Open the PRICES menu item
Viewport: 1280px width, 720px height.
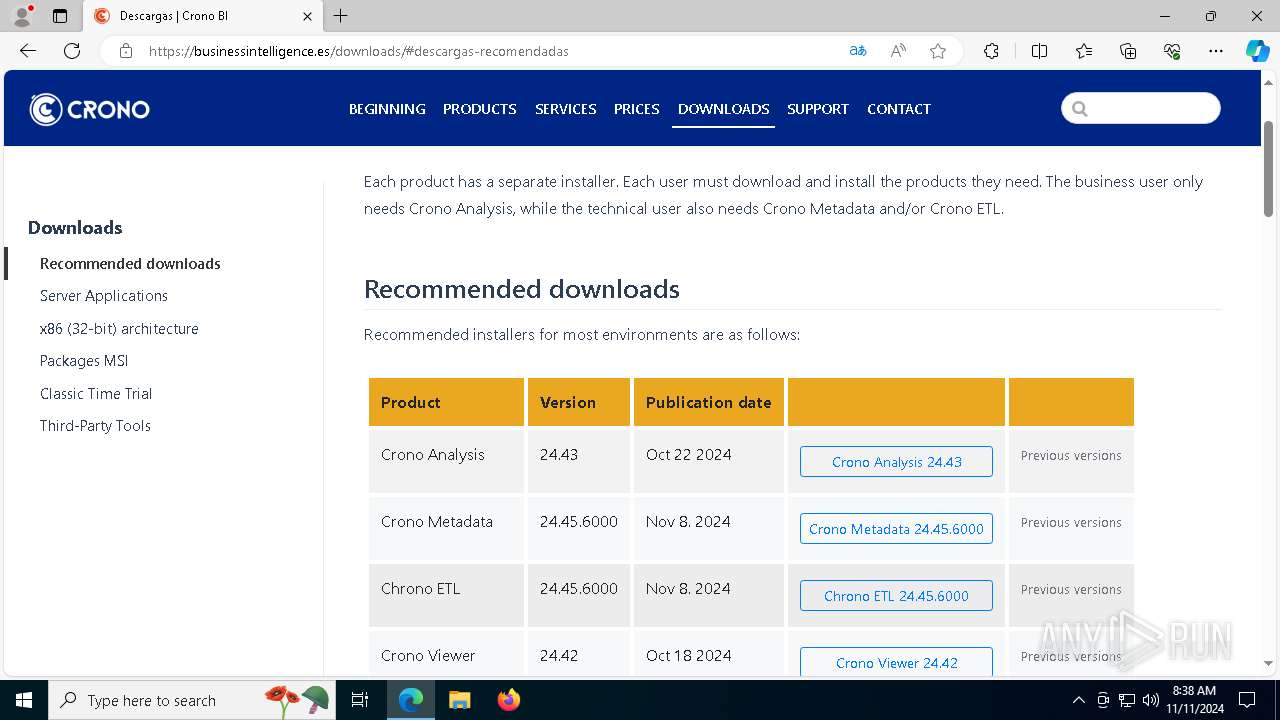[637, 109]
